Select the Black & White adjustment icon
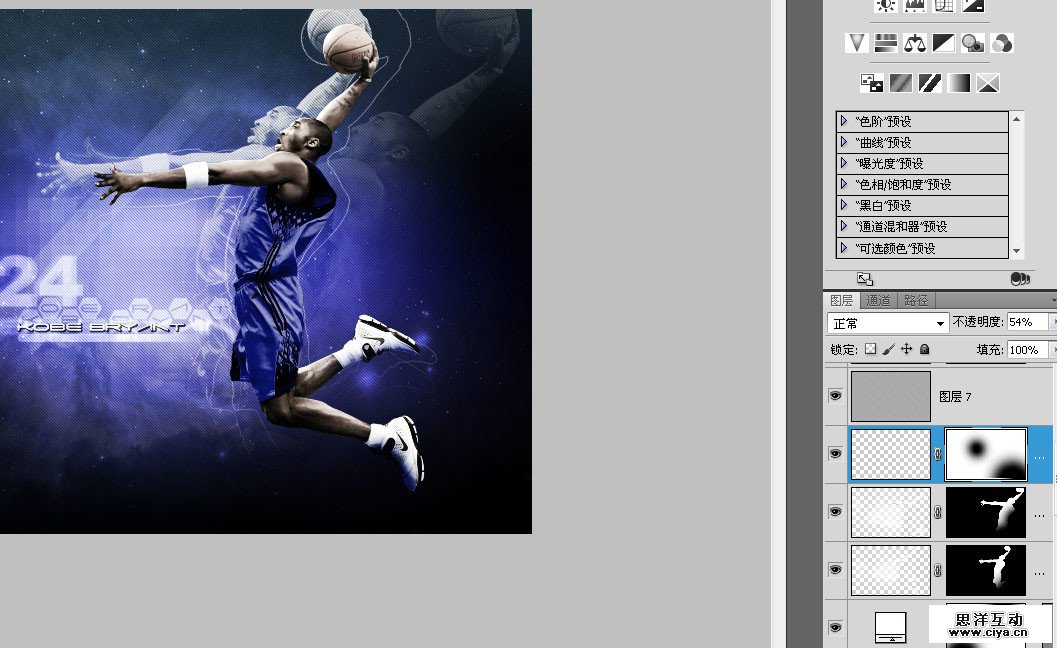 [x=943, y=43]
